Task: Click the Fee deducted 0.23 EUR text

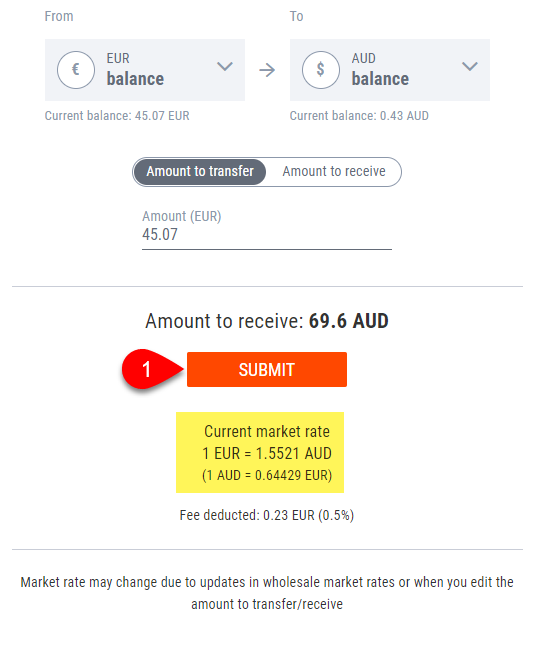Action: tap(267, 515)
